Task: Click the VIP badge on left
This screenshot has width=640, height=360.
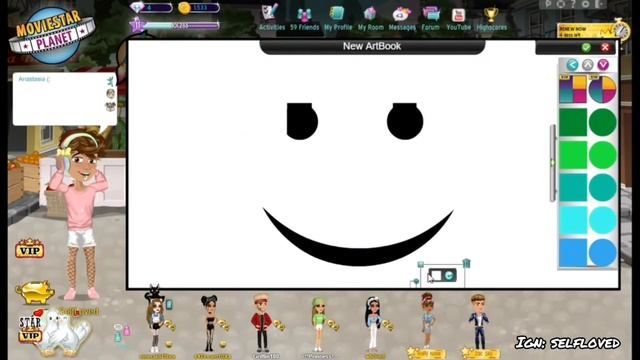Action: click(x=30, y=249)
